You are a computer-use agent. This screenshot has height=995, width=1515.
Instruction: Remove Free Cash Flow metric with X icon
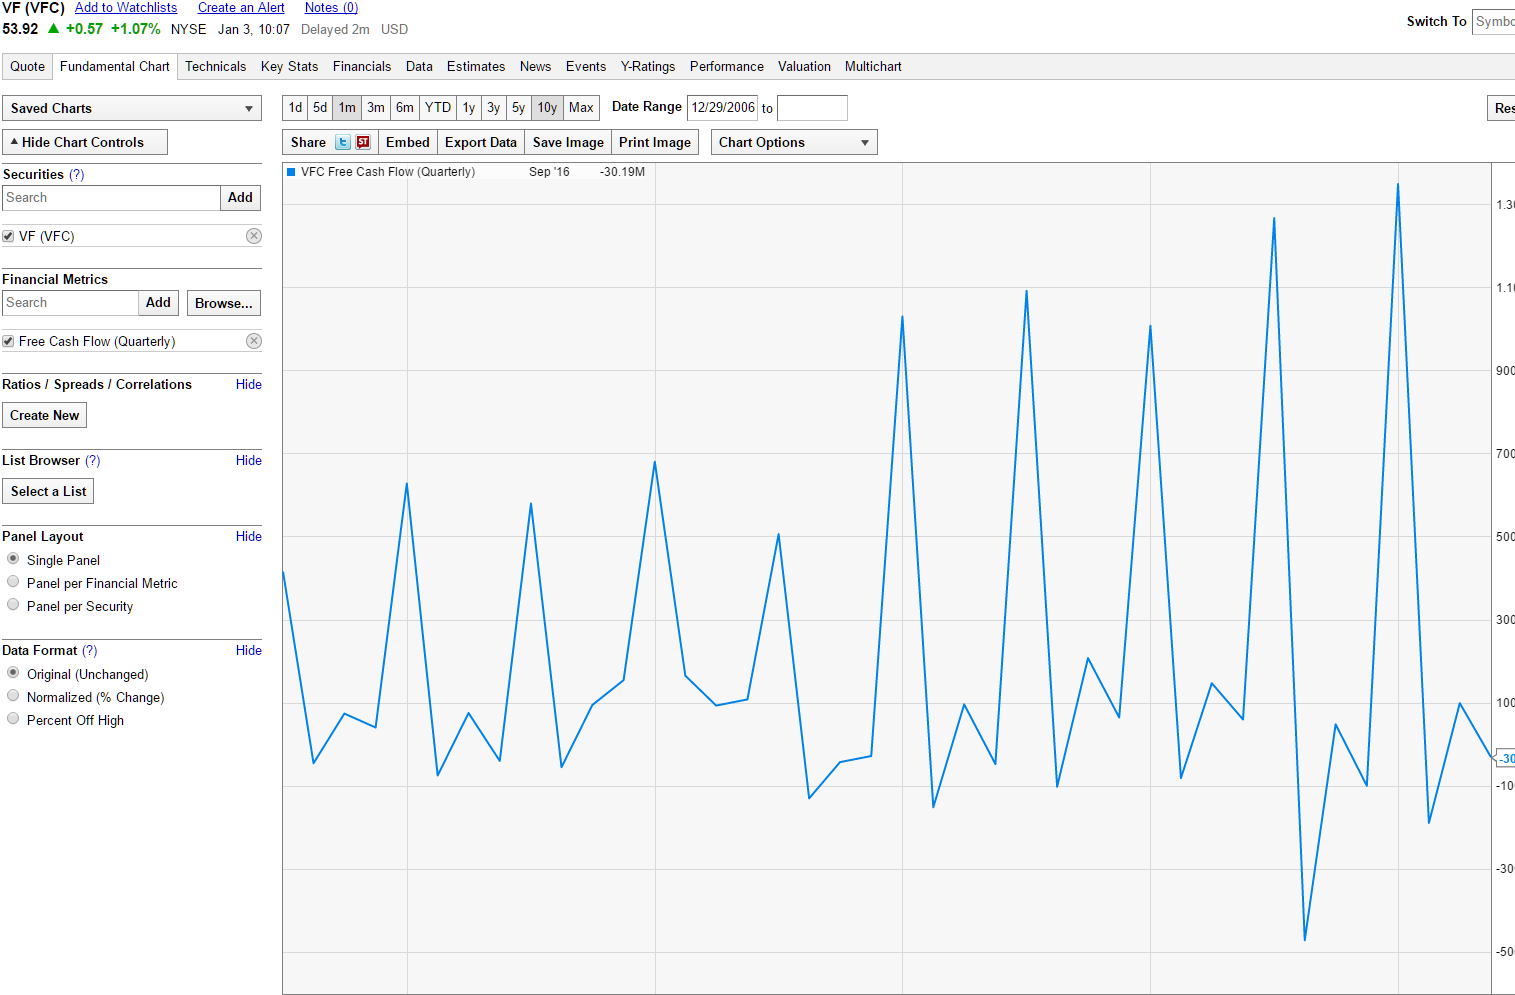[254, 341]
